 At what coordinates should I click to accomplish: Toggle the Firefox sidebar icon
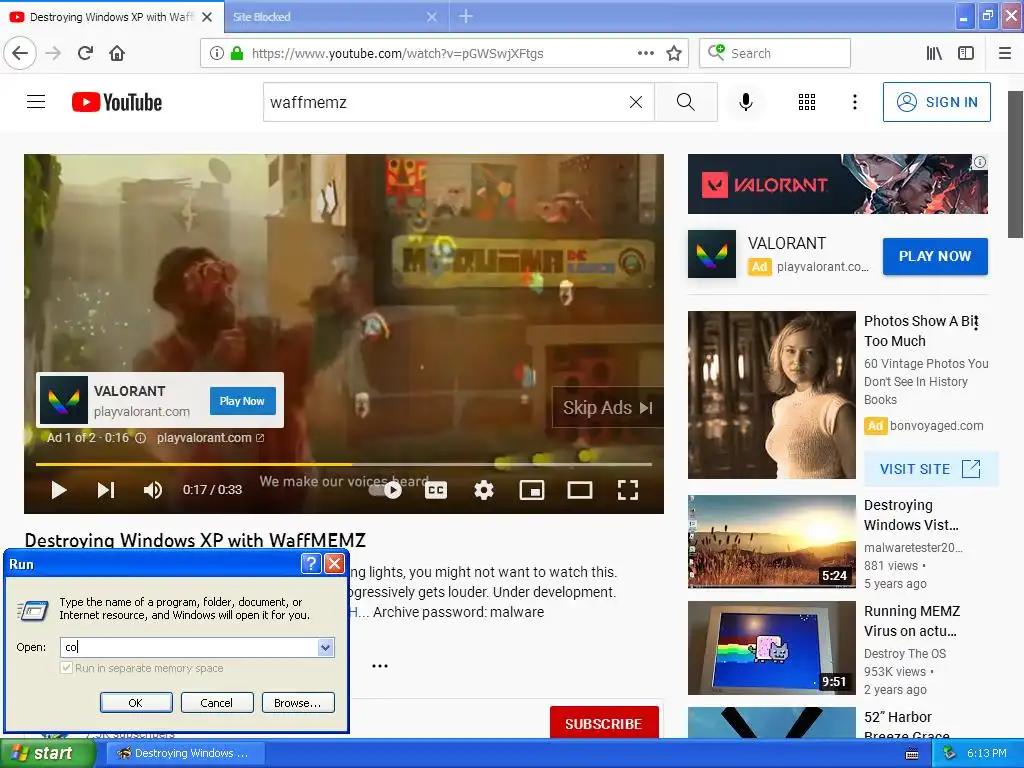[966, 53]
